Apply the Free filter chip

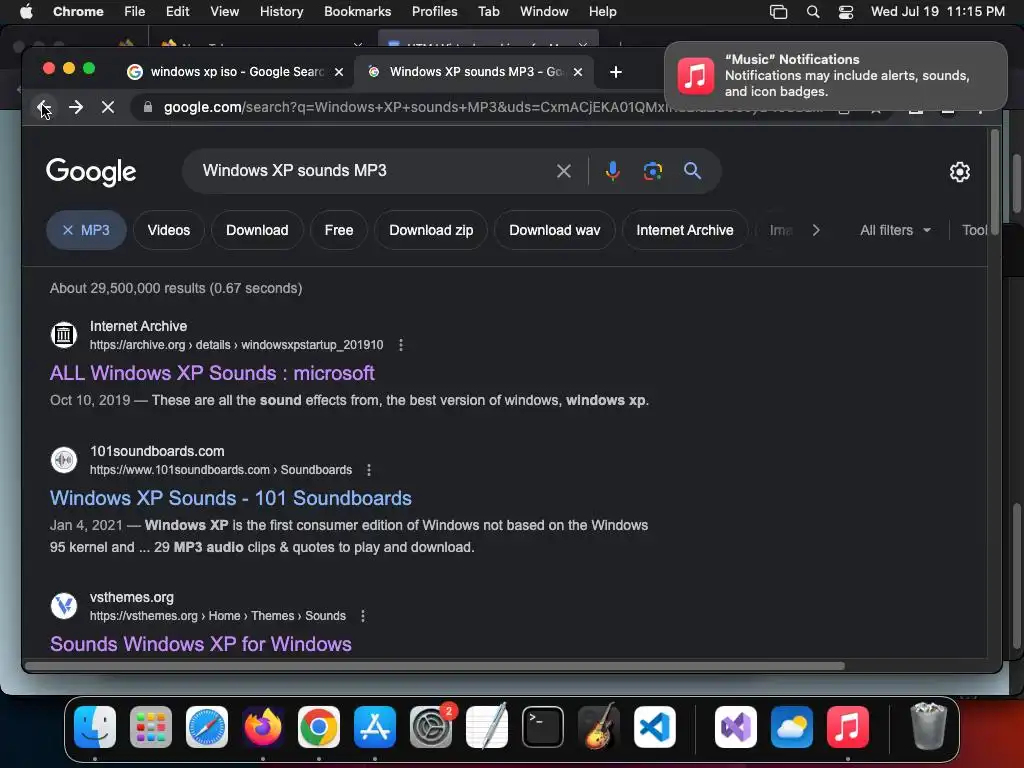click(339, 230)
